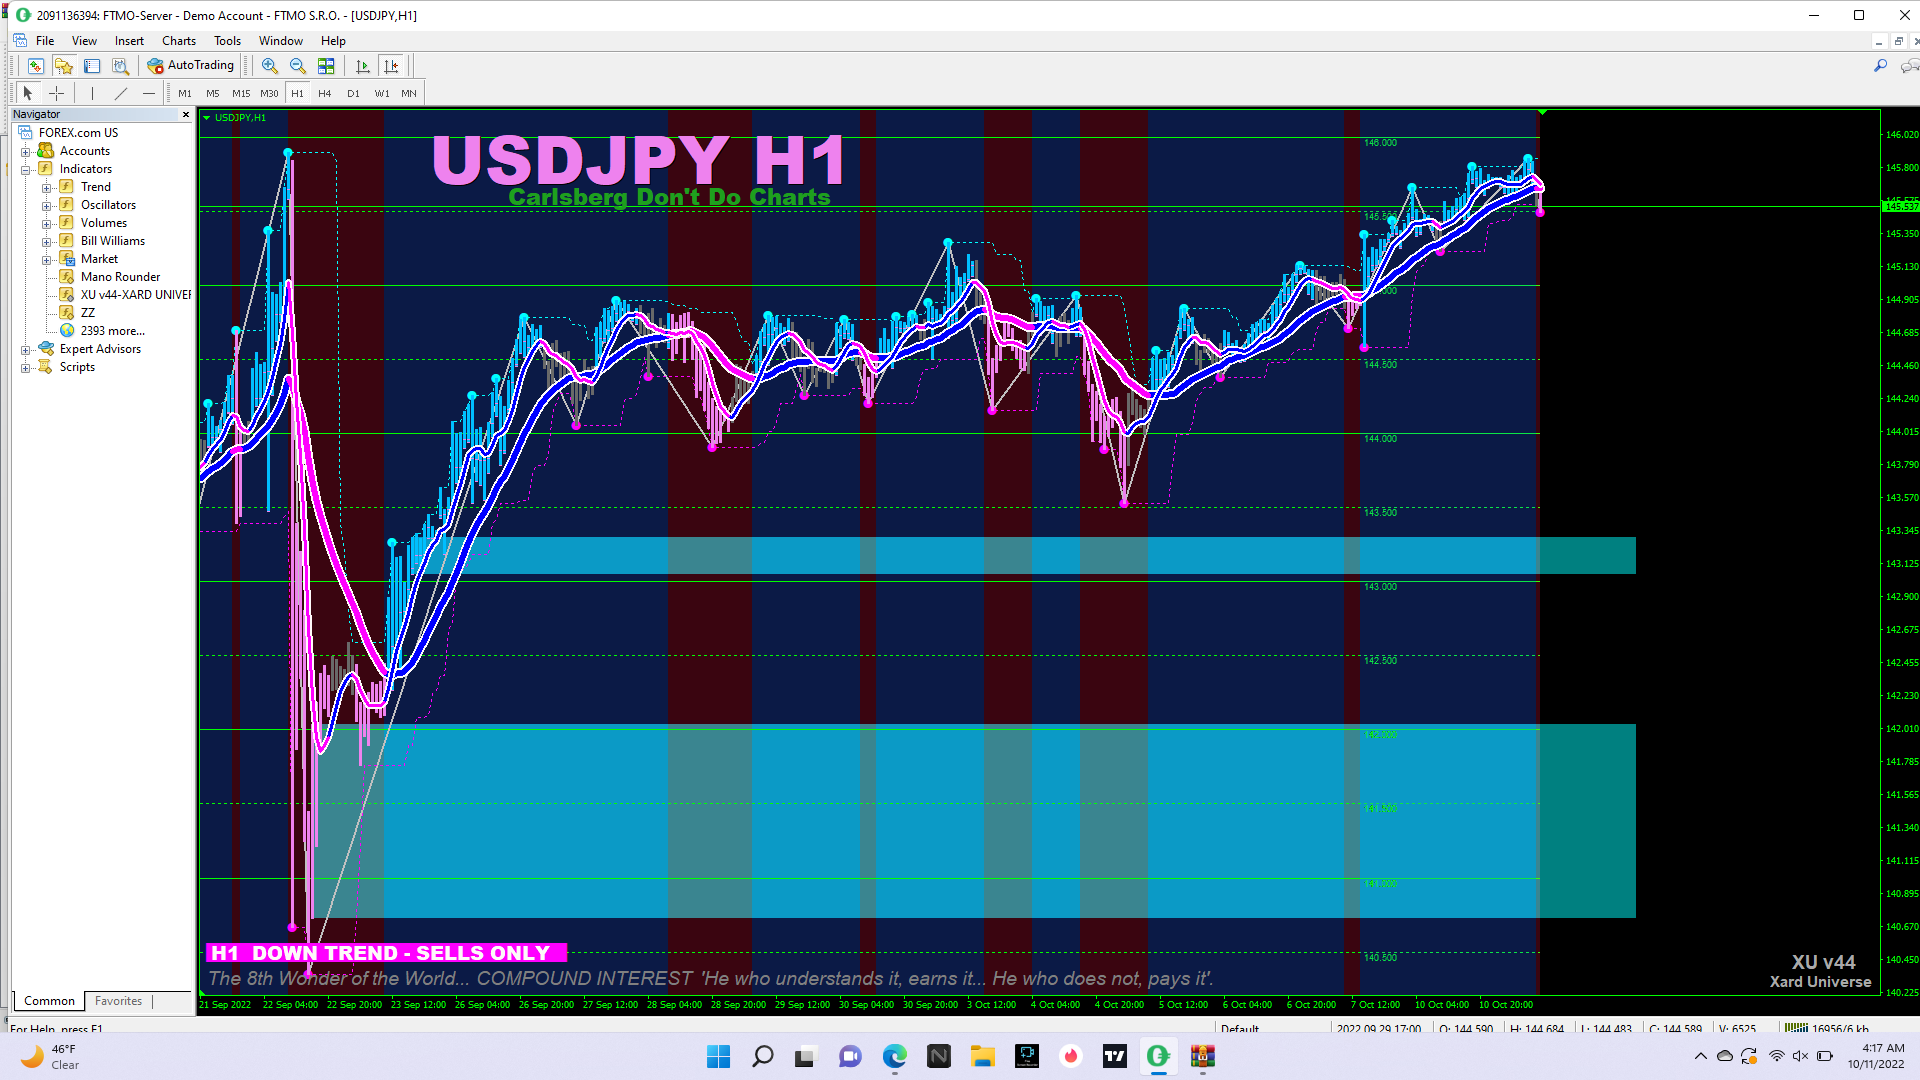Screen dimensions: 1920x1080
Task: Select the Crosshair cursor tool
Action: pos(57,93)
